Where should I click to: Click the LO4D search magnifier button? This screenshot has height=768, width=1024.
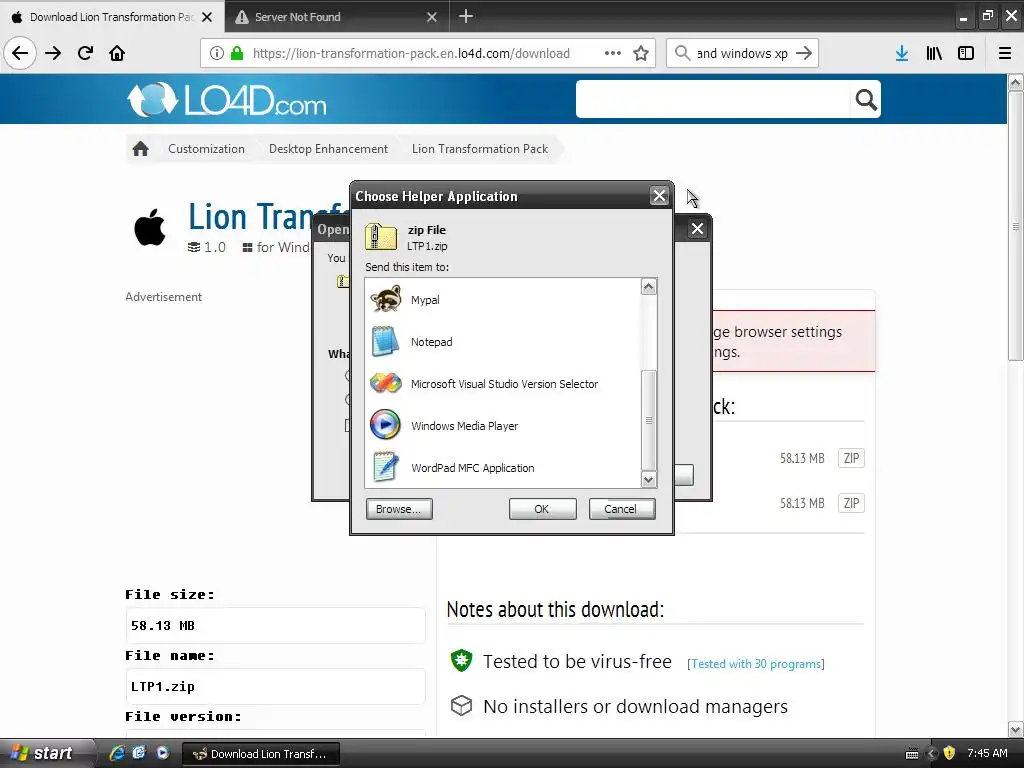[865, 99]
